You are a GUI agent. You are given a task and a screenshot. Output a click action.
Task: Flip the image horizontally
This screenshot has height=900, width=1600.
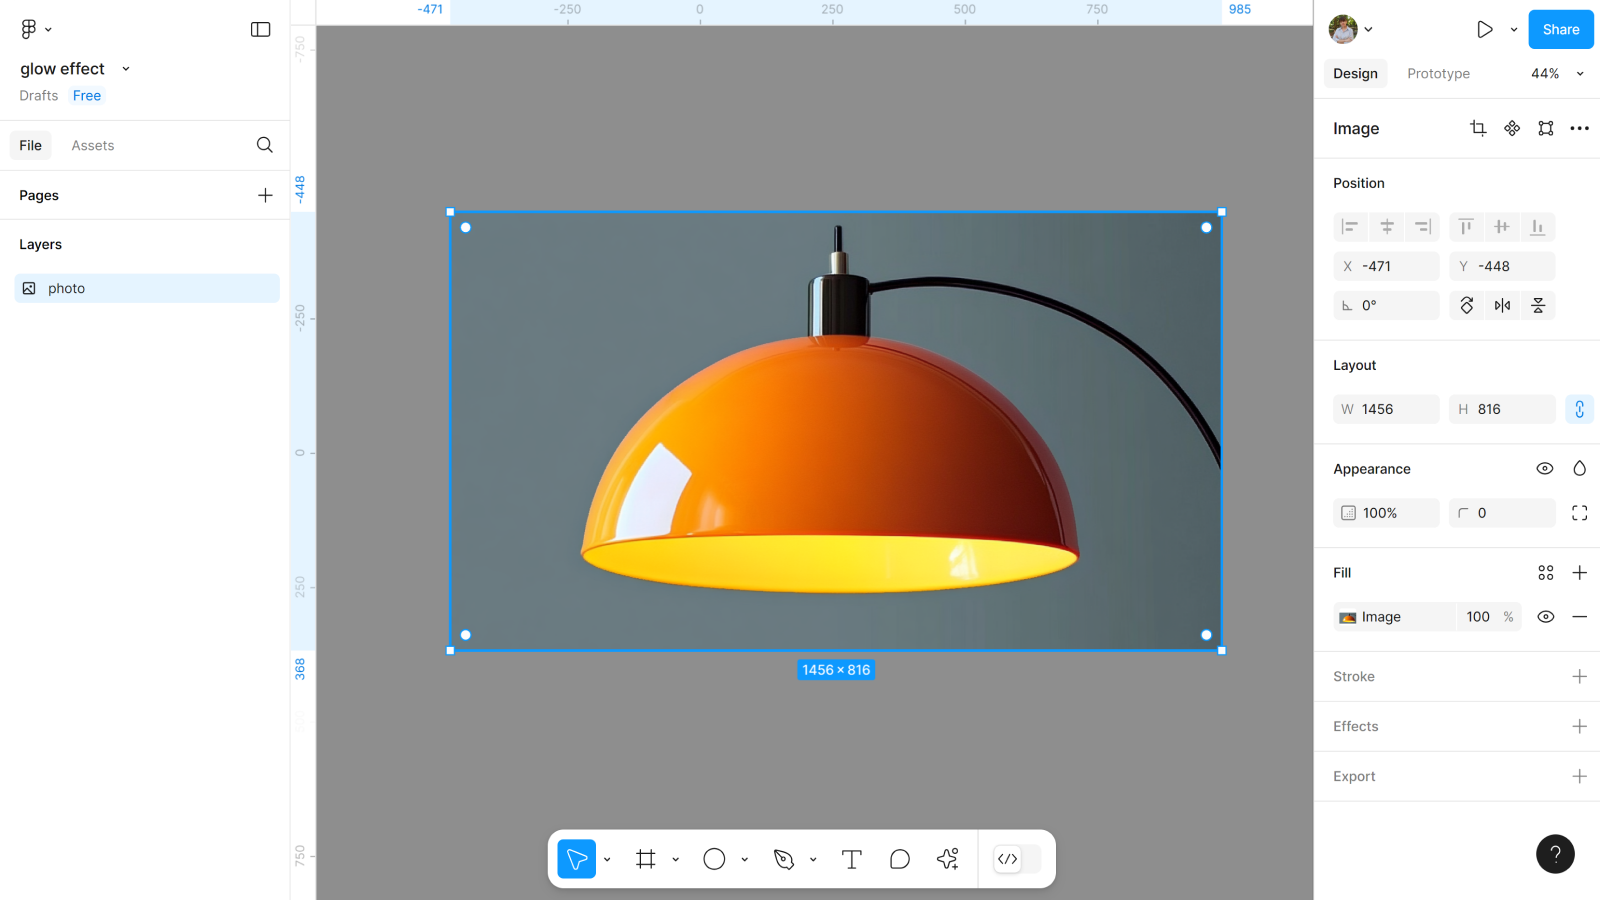coord(1502,306)
